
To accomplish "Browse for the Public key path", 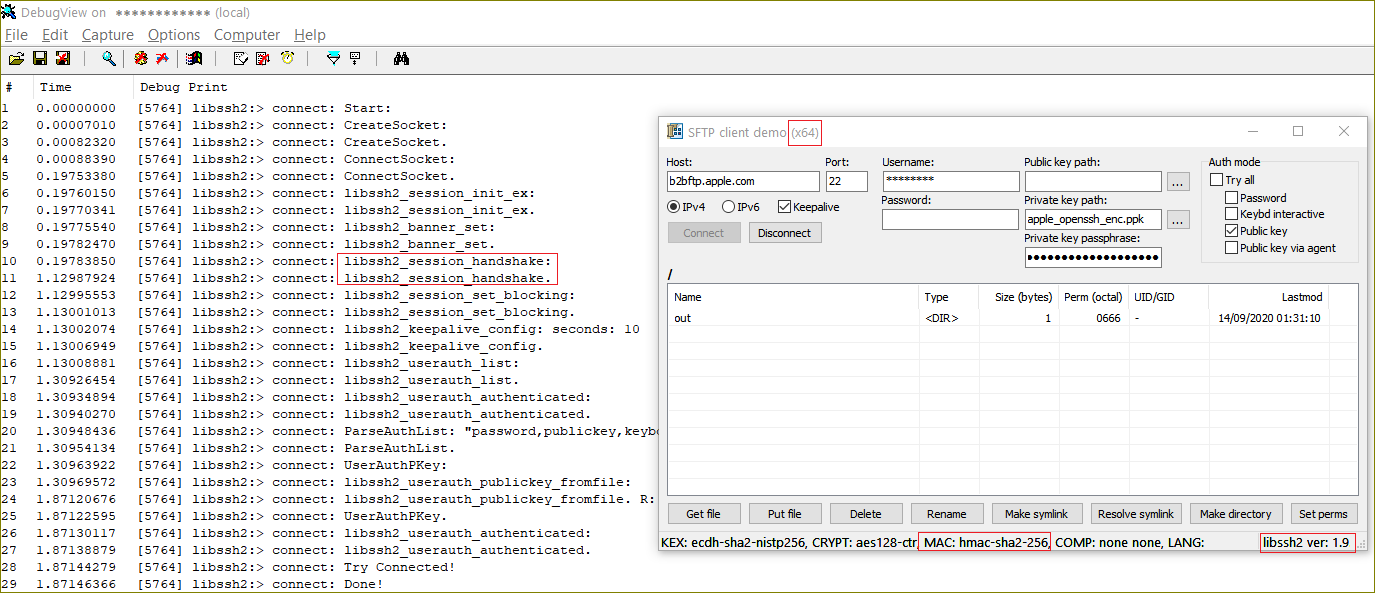I will [x=1178, y=182].
